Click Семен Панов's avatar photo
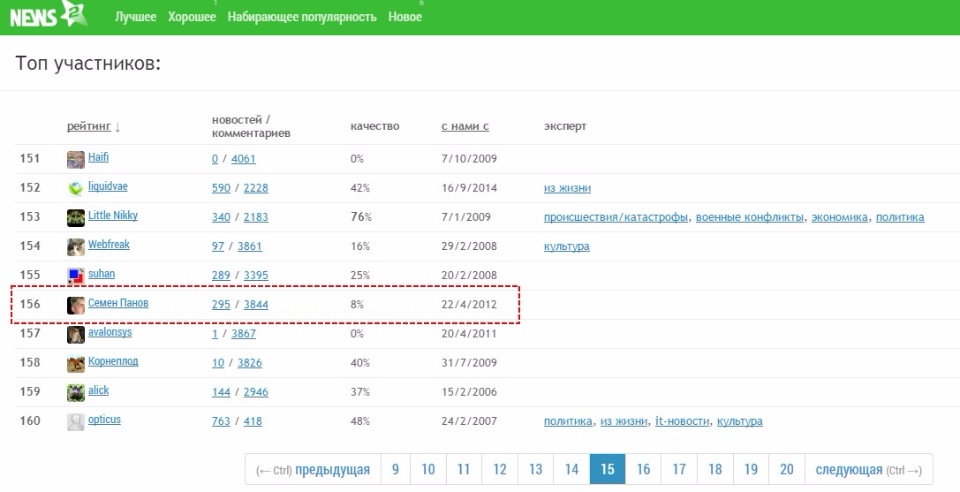Image resolution: width=960 pixels, height=492 pixels. tap(76, 305)
